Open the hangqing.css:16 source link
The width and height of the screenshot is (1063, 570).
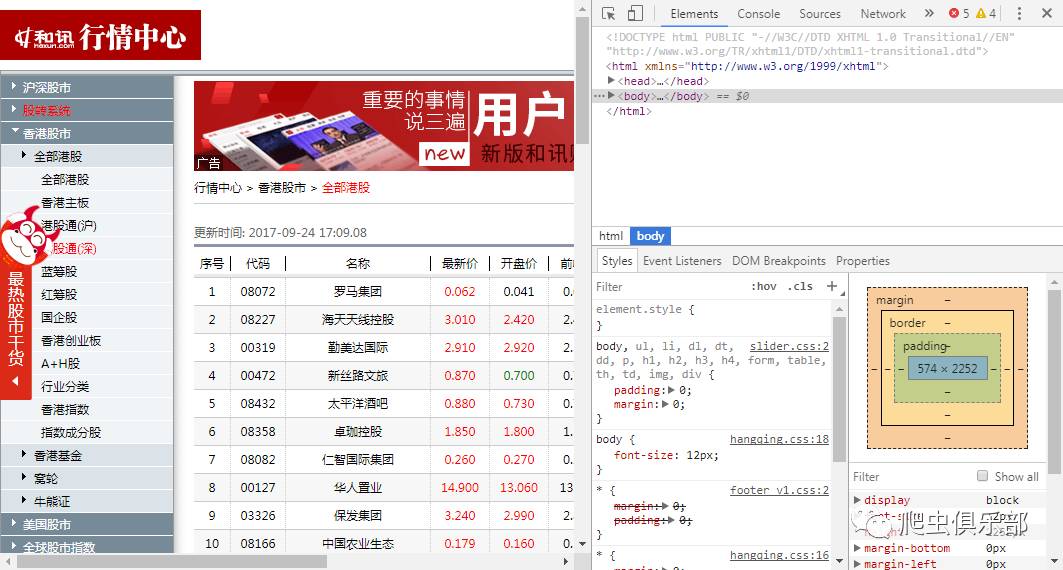click(779, 555)
